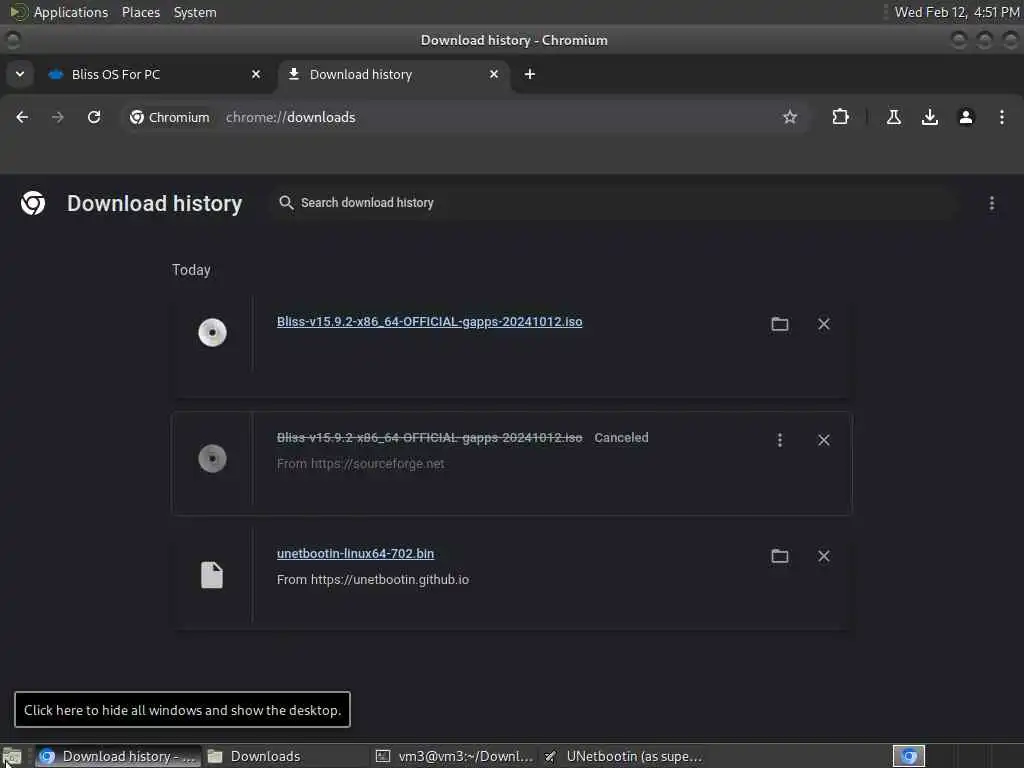Image resolution: width=1024 pixels, height=768 pixels.
Task: Select the Download history taskbar entry
Action: click(x=118, y=756)
